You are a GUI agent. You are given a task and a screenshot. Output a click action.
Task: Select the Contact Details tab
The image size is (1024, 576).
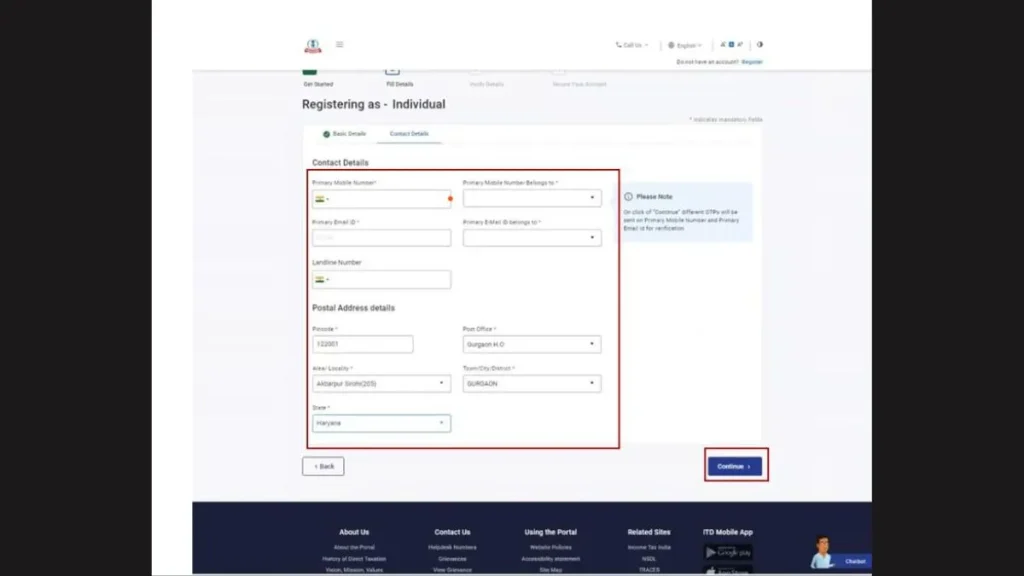411,132
